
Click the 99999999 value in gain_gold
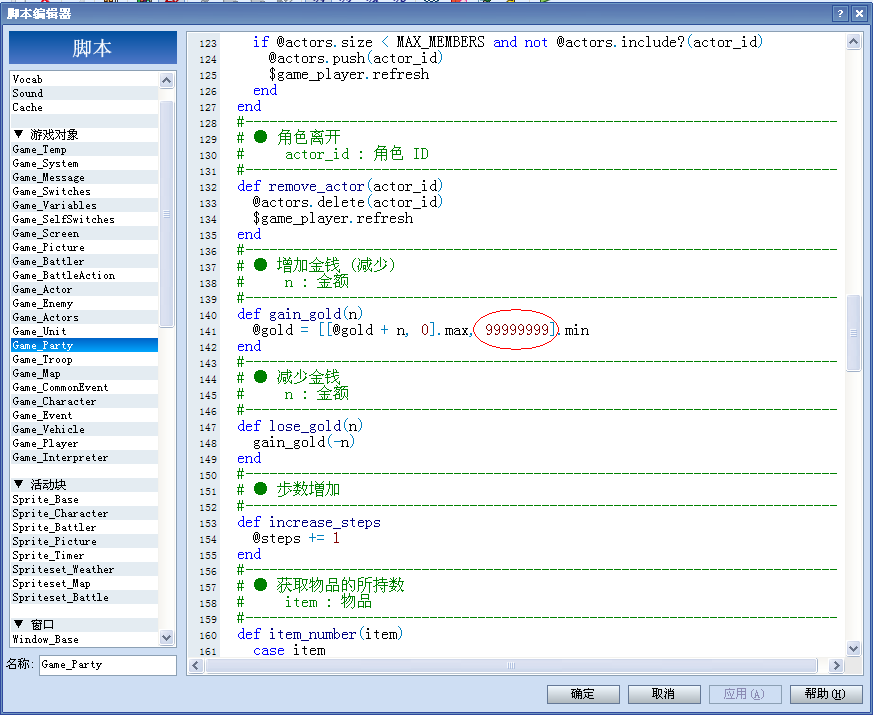517,330
